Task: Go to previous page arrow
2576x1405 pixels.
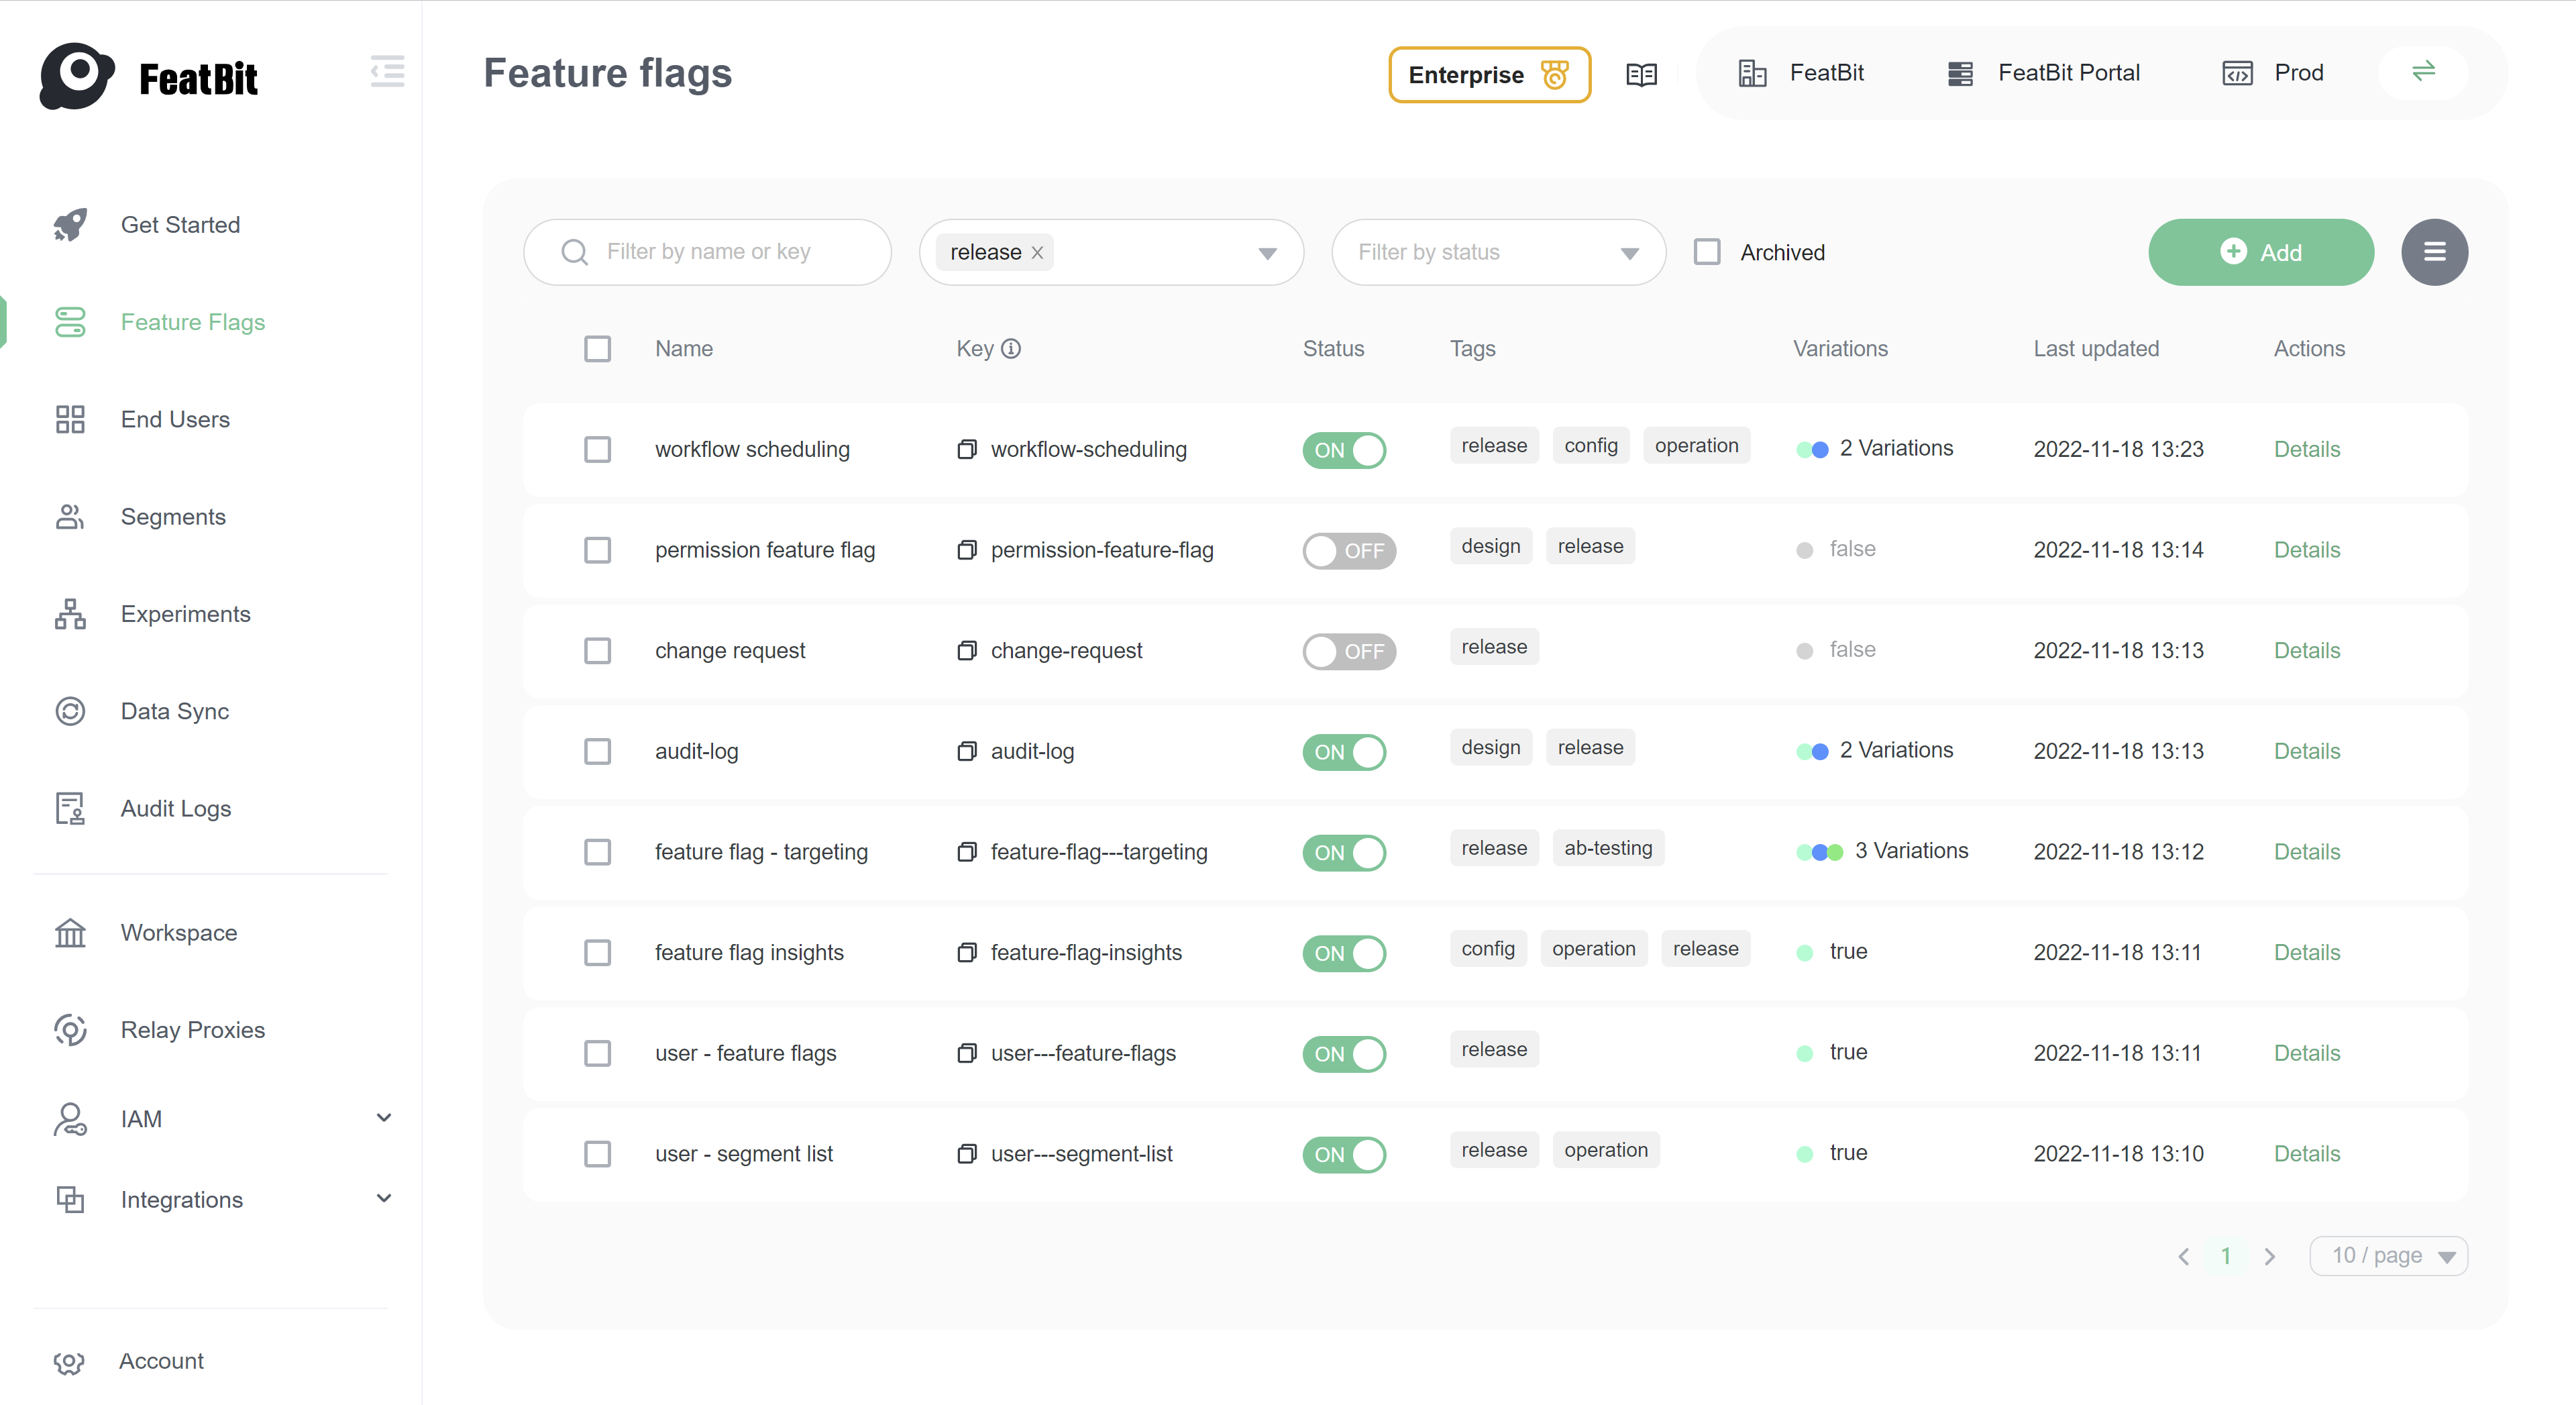Action: pos(2183,1256)
